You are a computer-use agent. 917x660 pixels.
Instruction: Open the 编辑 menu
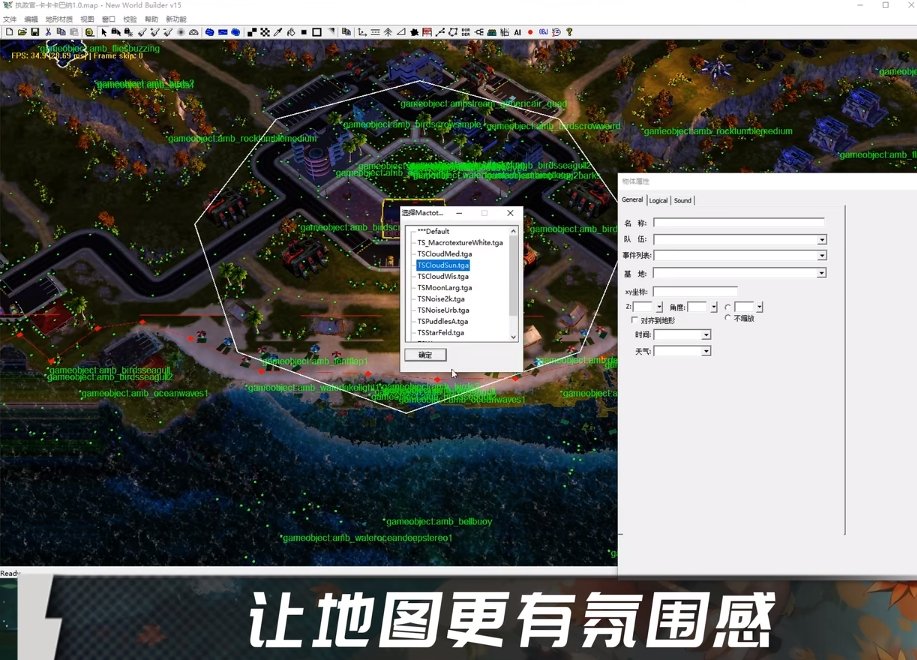click(x=31, y=19)
